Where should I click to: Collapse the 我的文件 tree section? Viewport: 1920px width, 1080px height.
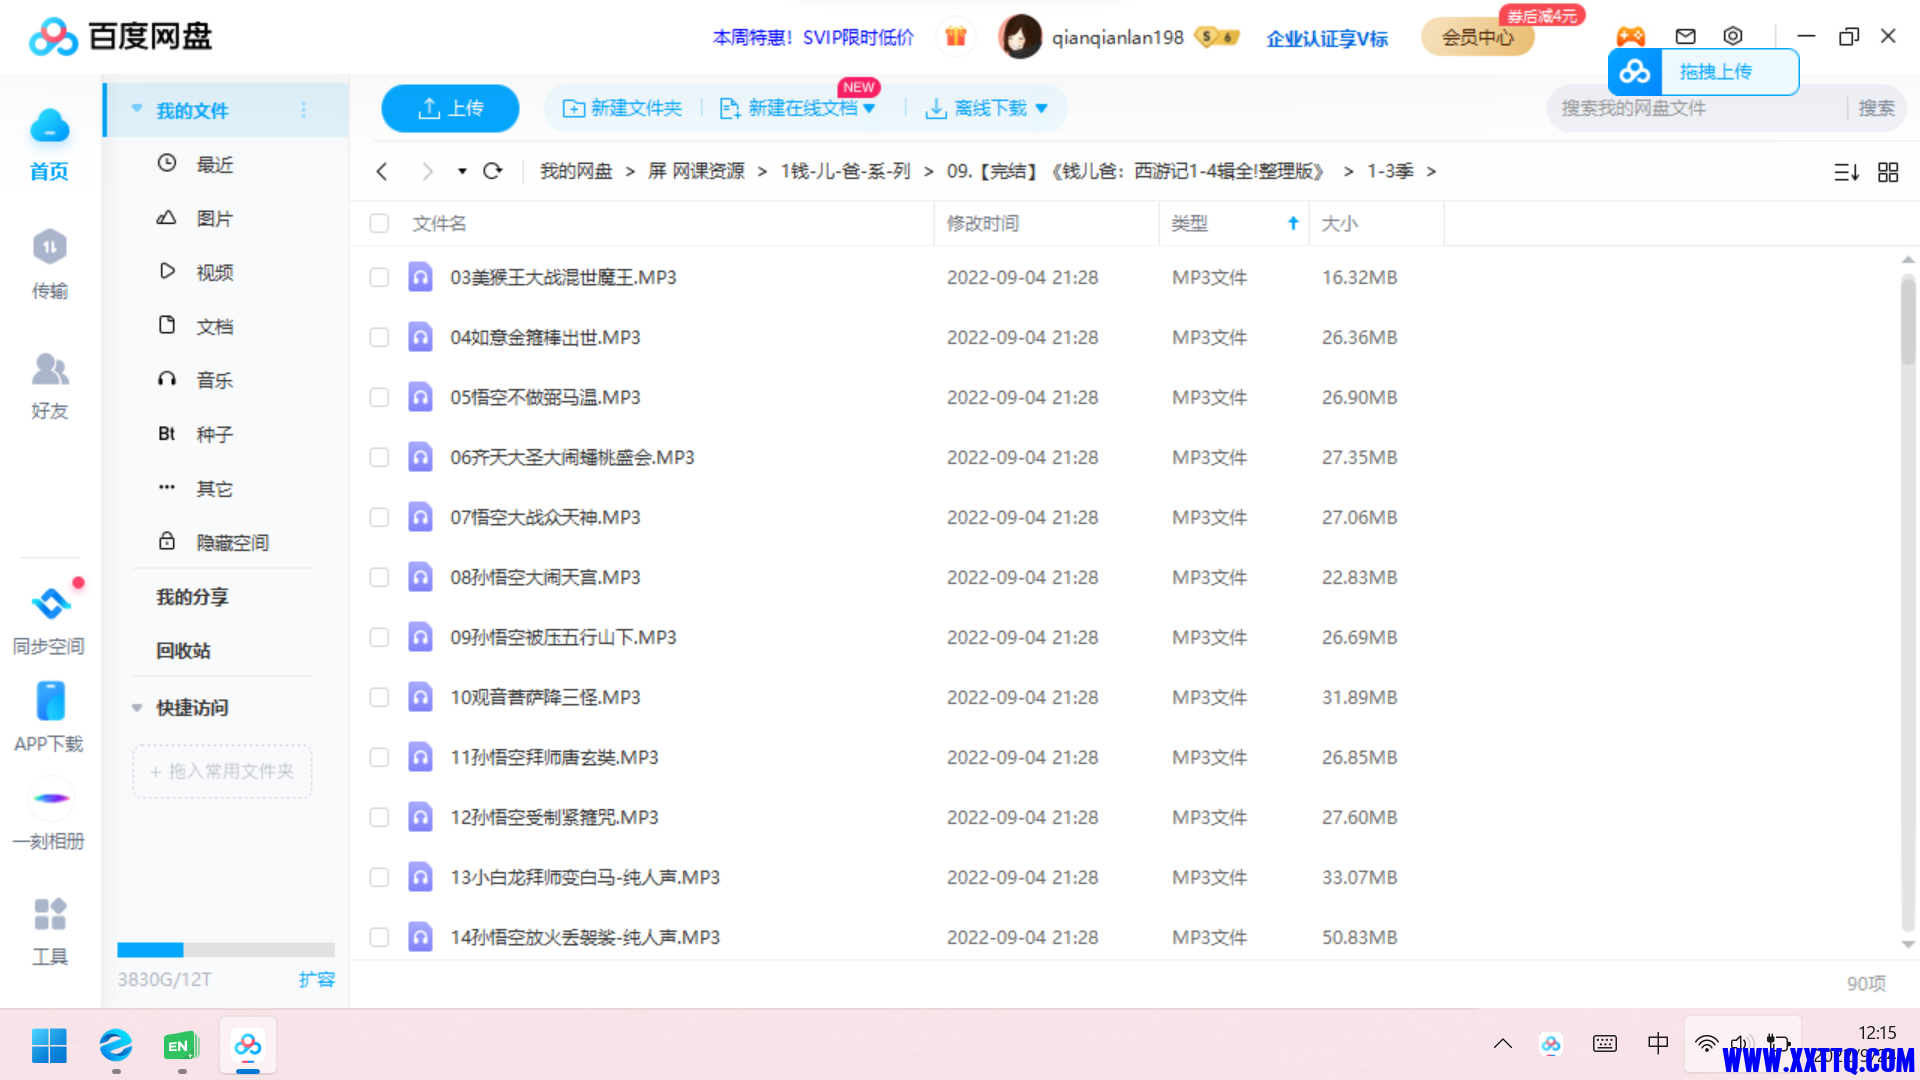click(137, 109)
